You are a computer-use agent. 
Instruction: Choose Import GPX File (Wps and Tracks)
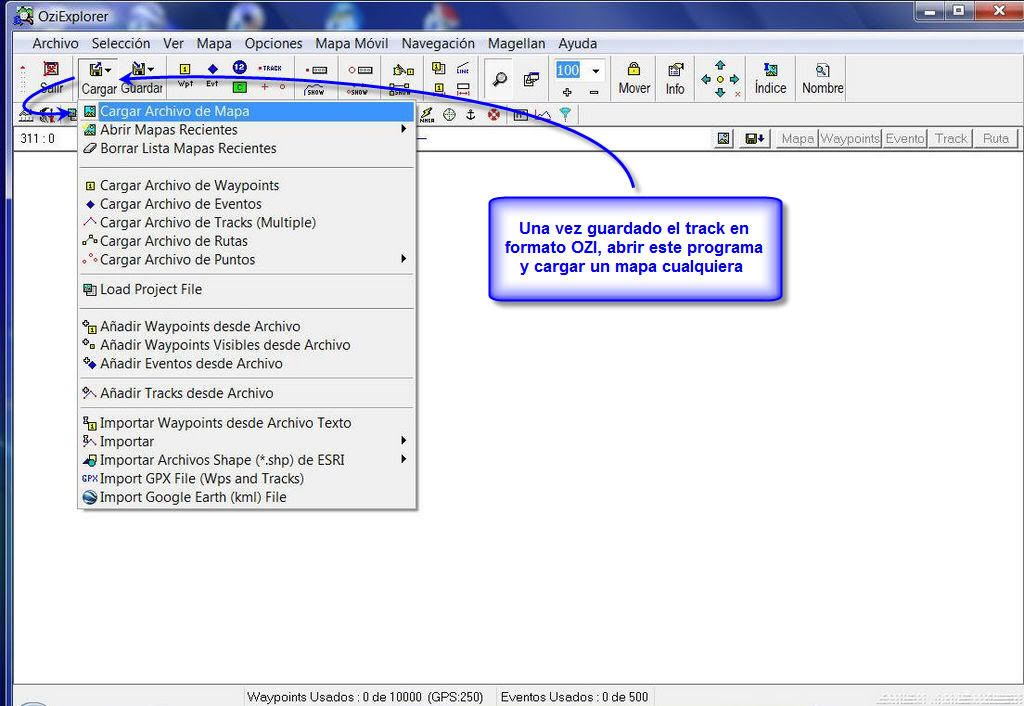point(247,478)
